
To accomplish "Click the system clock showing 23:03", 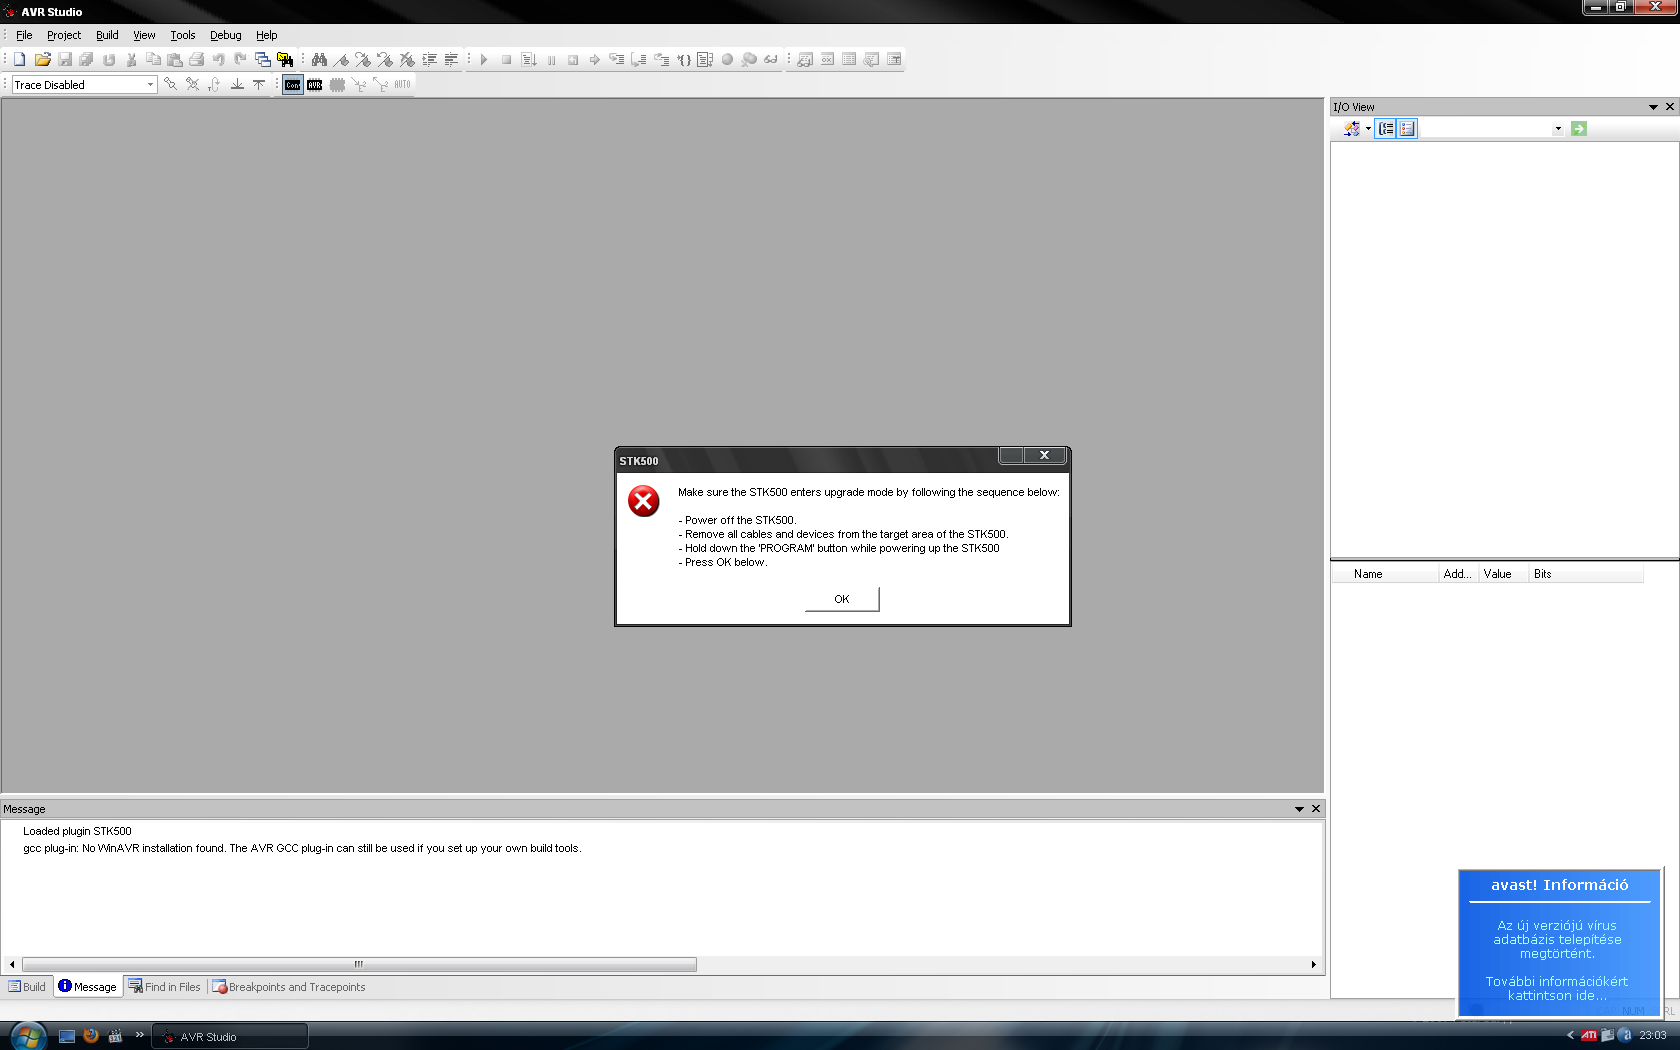I will 1653,1036.
